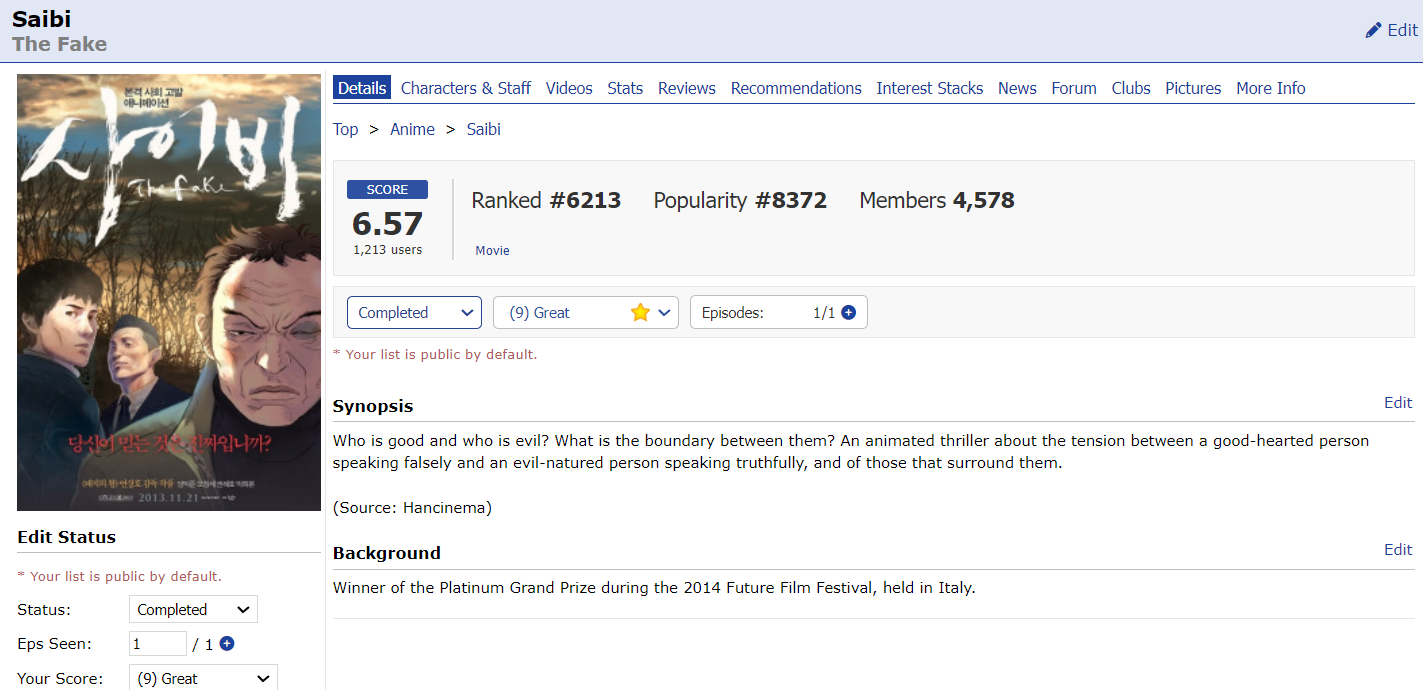Click the Edit Status heading
Image resolution: width=1423 pixels, height=690 pixels.
[x=67, y=537]
